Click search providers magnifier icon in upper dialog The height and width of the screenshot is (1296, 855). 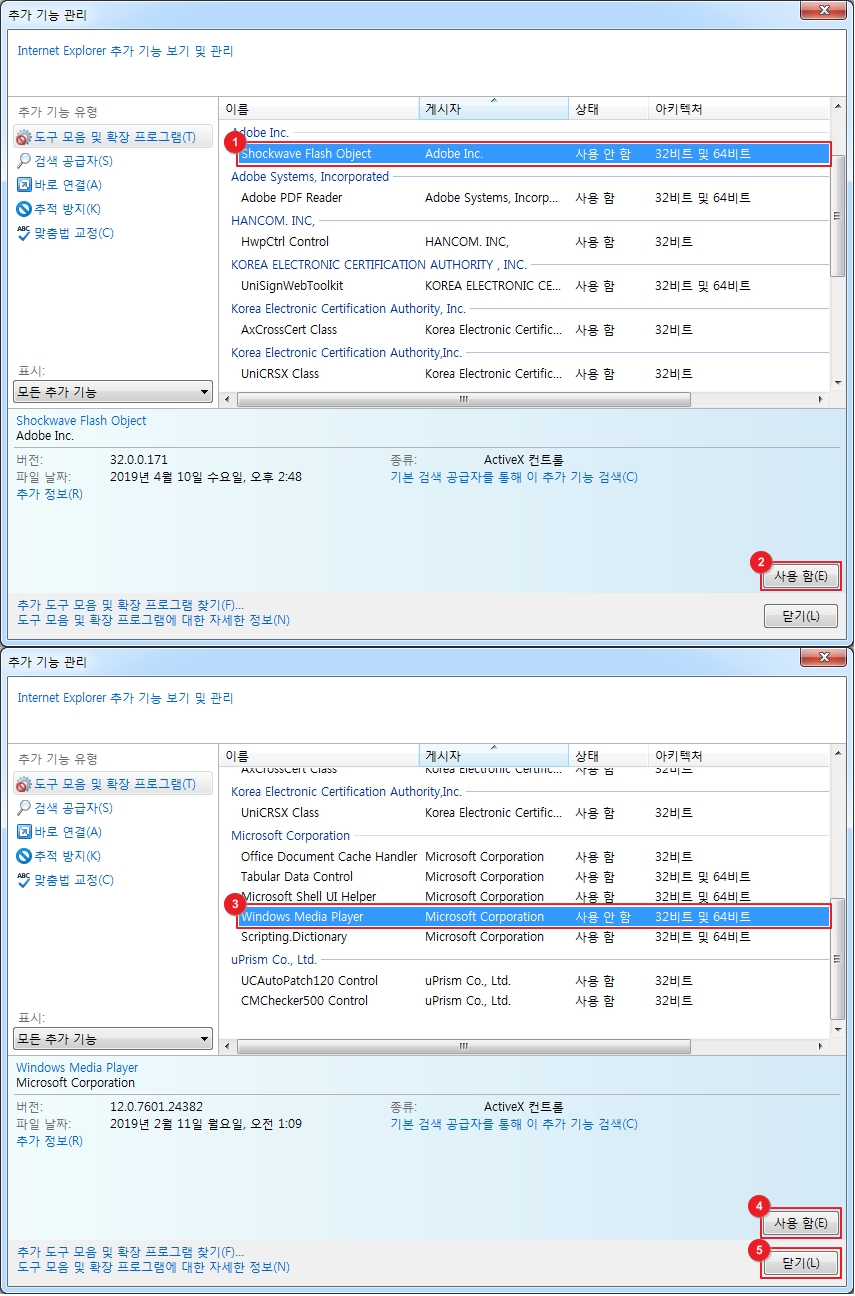click(x=25, y=161)
